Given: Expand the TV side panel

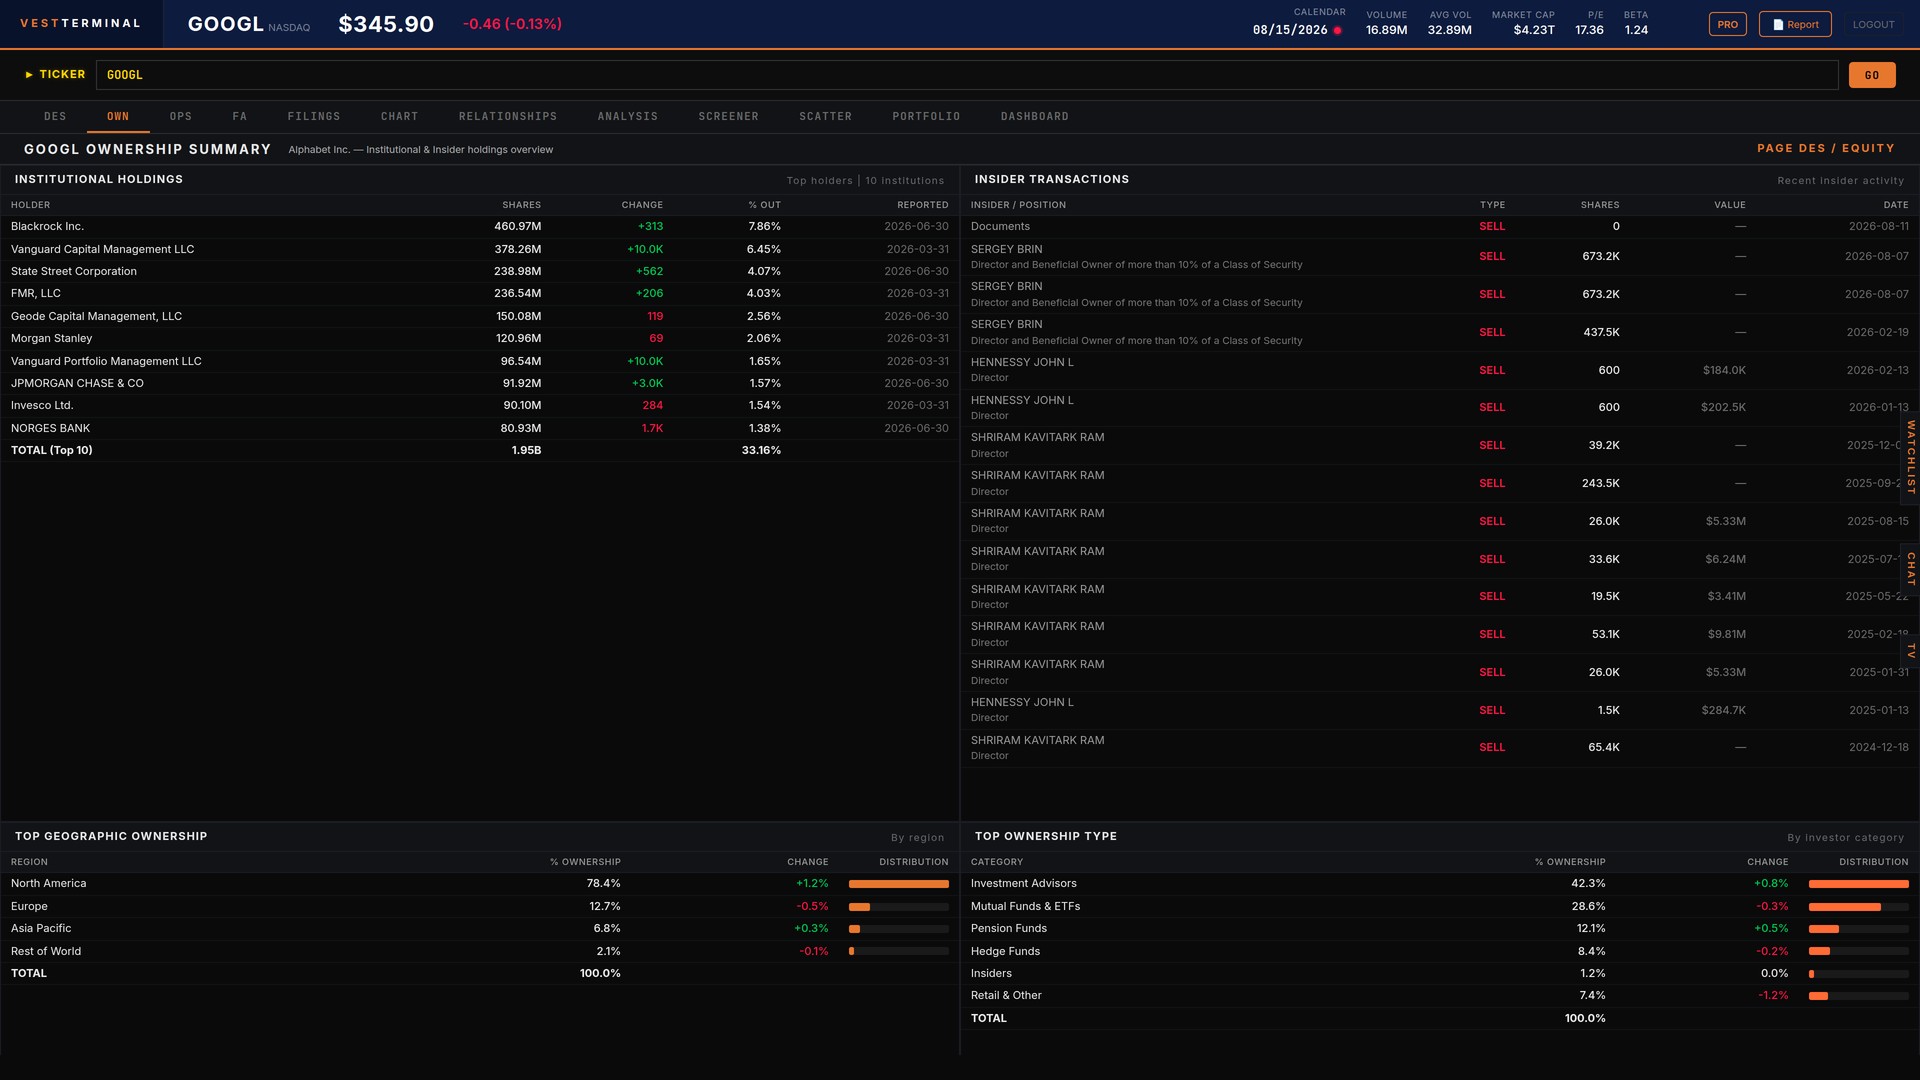Looking at the screenshot, I should point(1910,650).
